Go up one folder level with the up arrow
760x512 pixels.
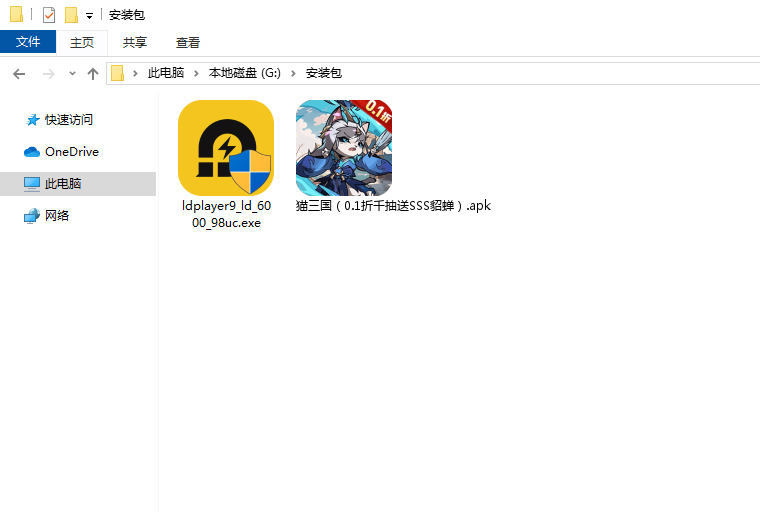pos(93,74)
